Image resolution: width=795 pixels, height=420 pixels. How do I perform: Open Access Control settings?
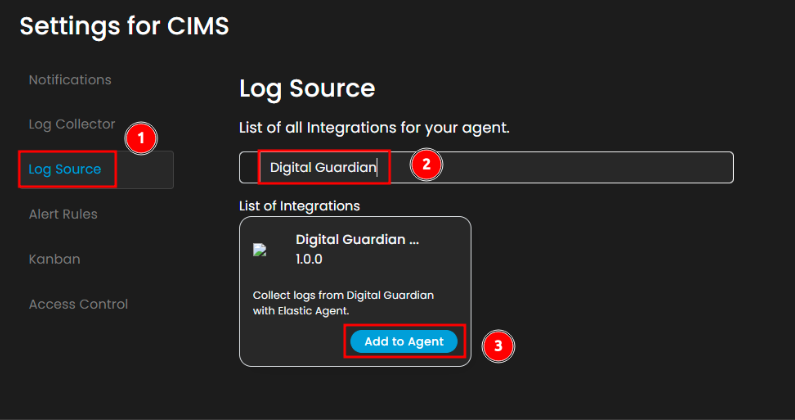pyautogui.click(x=78, y=304)
